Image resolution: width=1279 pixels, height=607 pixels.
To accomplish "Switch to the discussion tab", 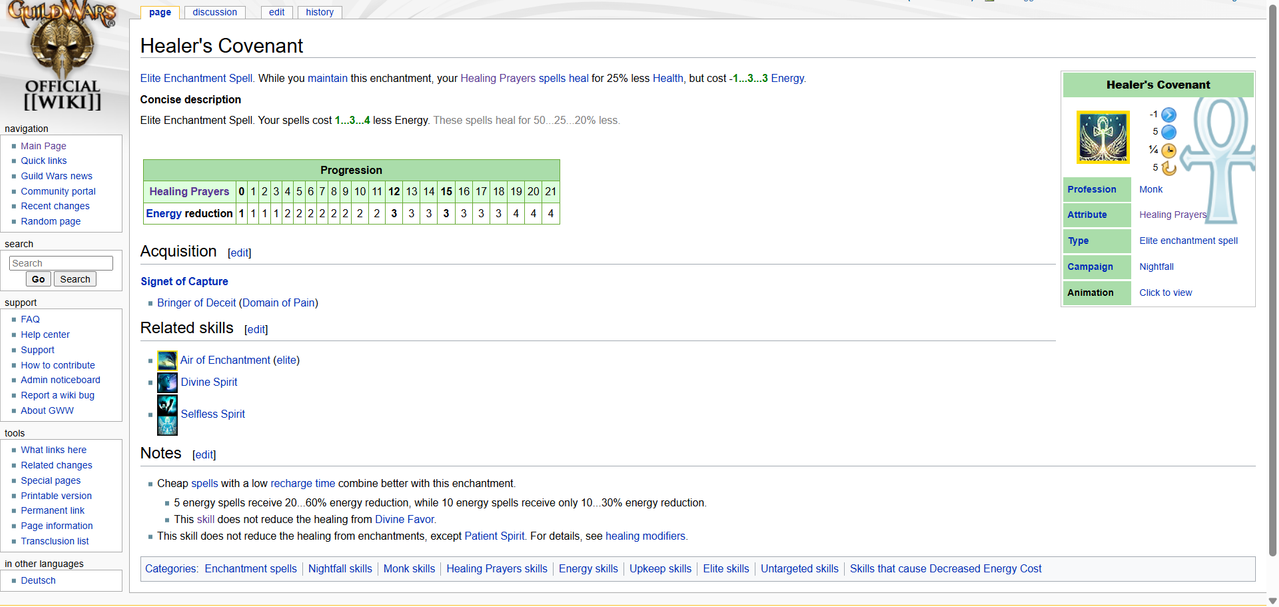I will tap(215, 12).
